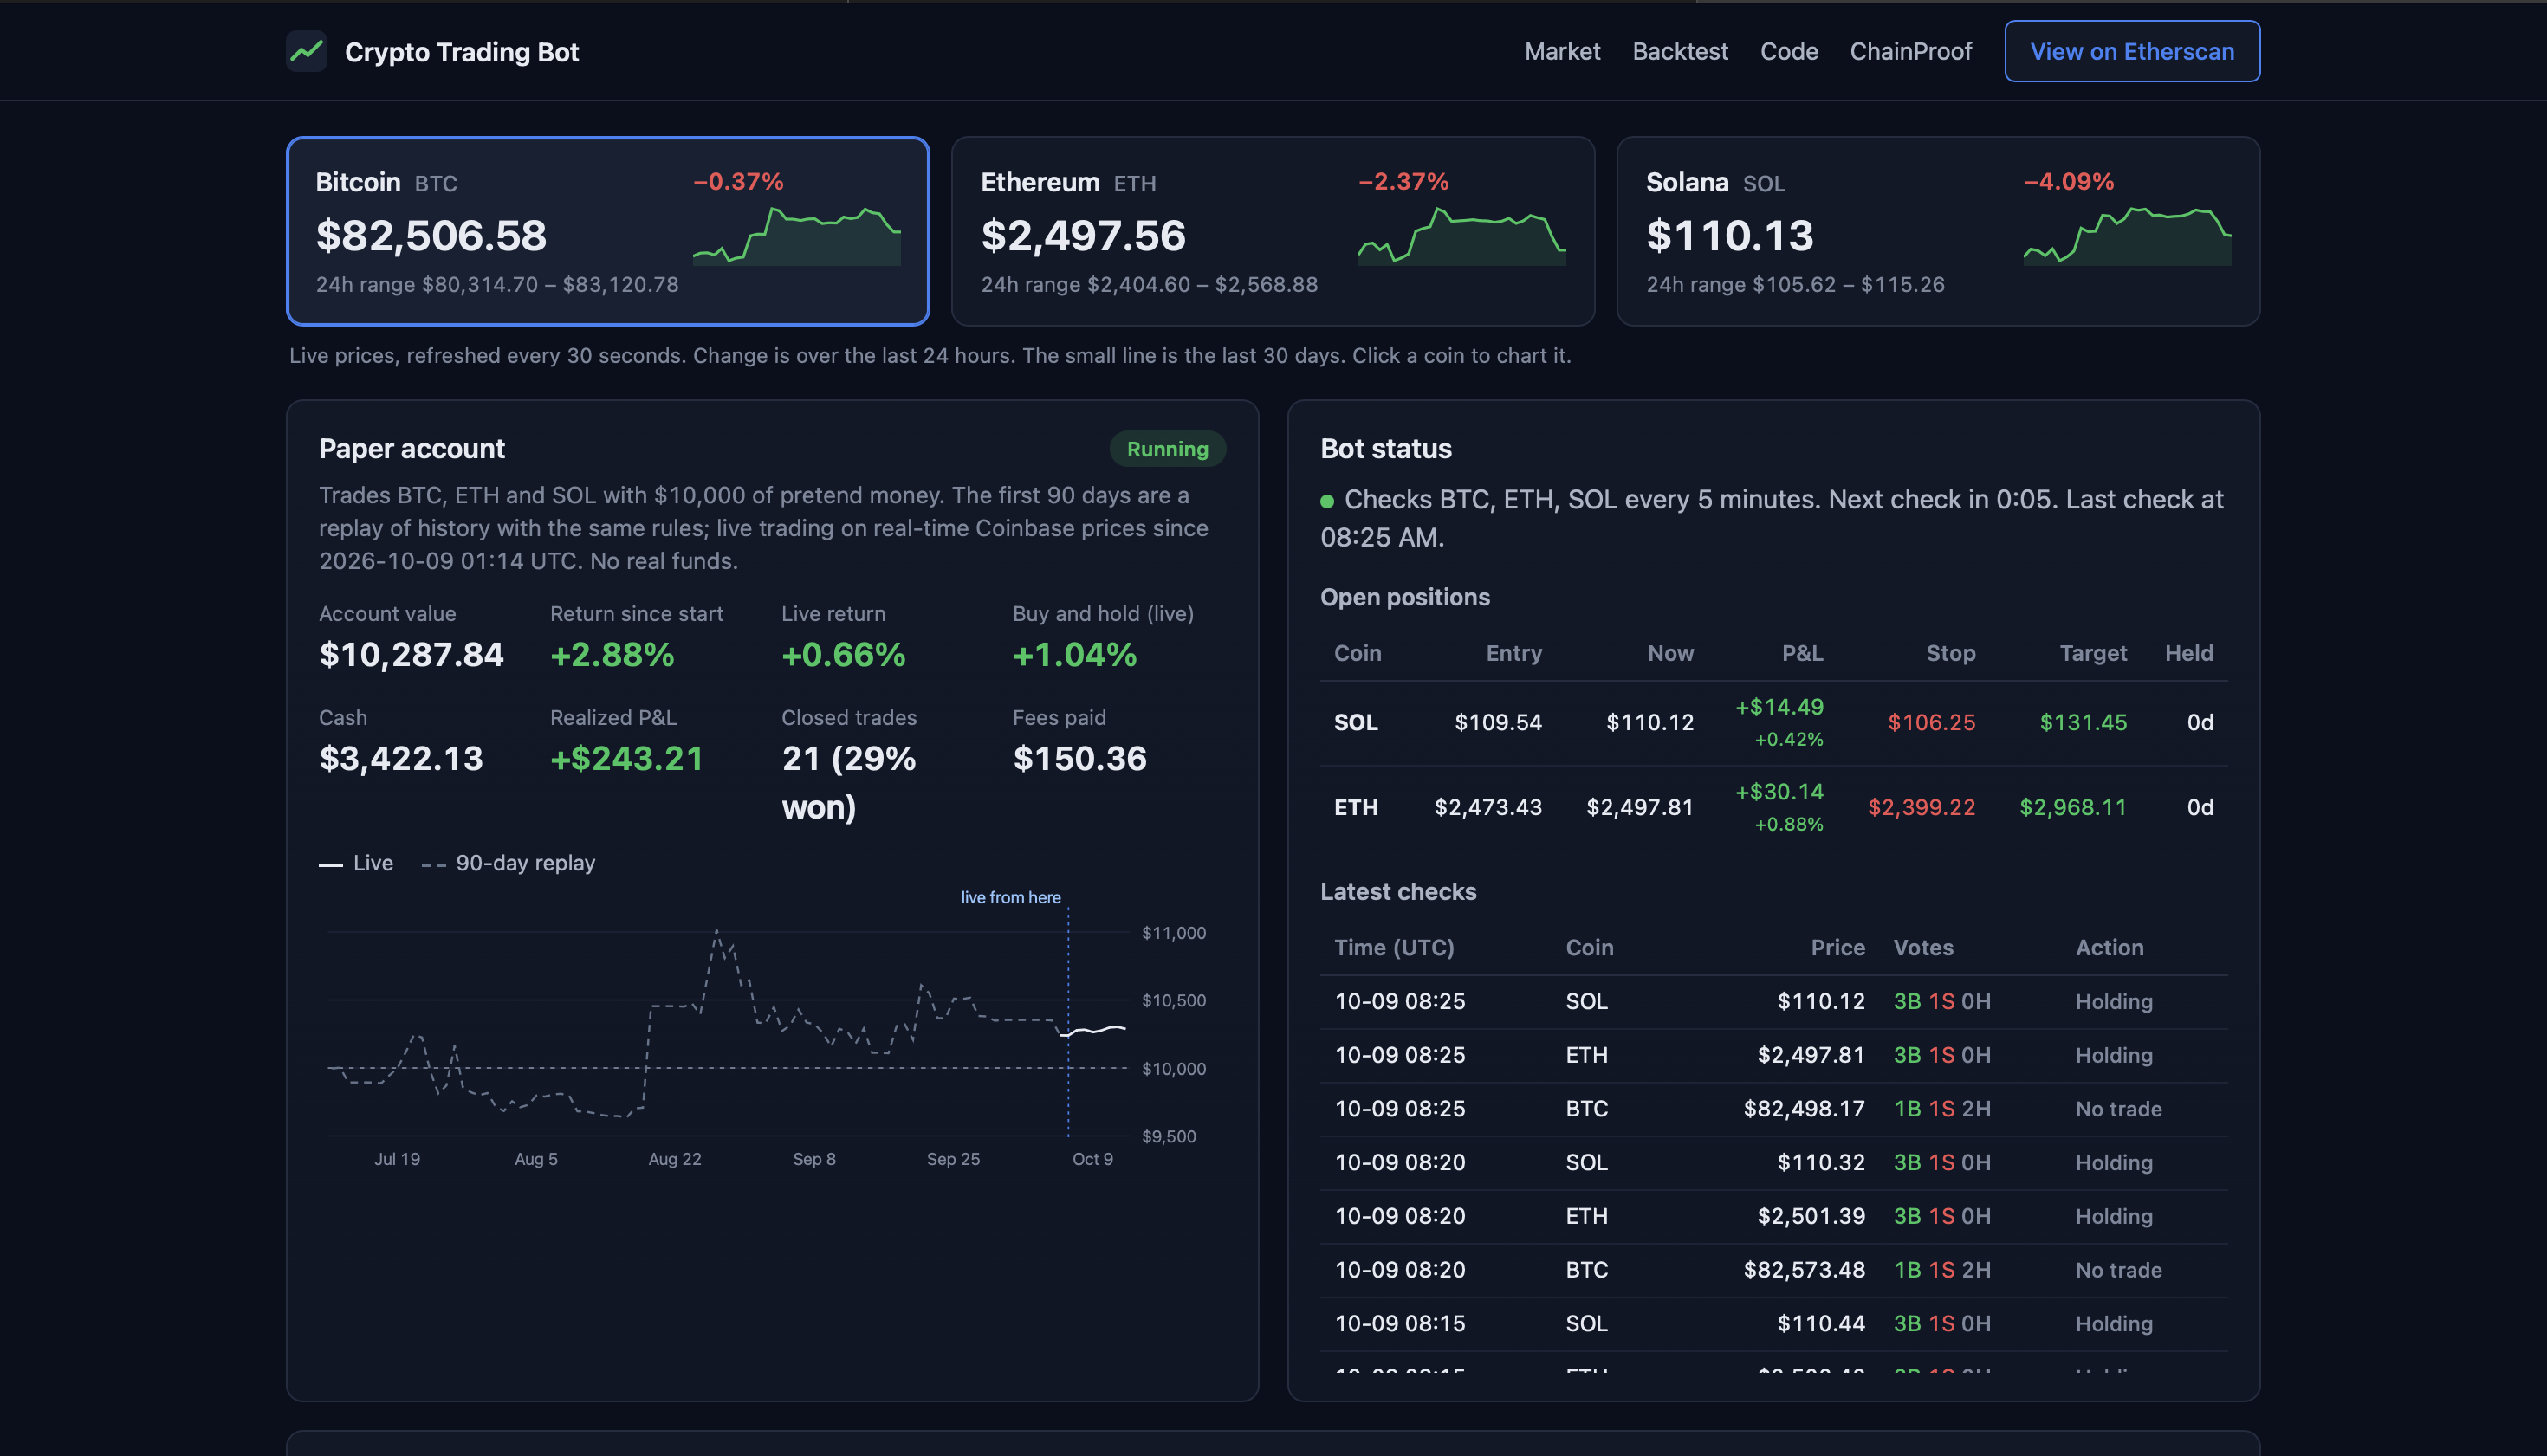Click the Ethereum 30-day sparkline

pos(1462,236)
